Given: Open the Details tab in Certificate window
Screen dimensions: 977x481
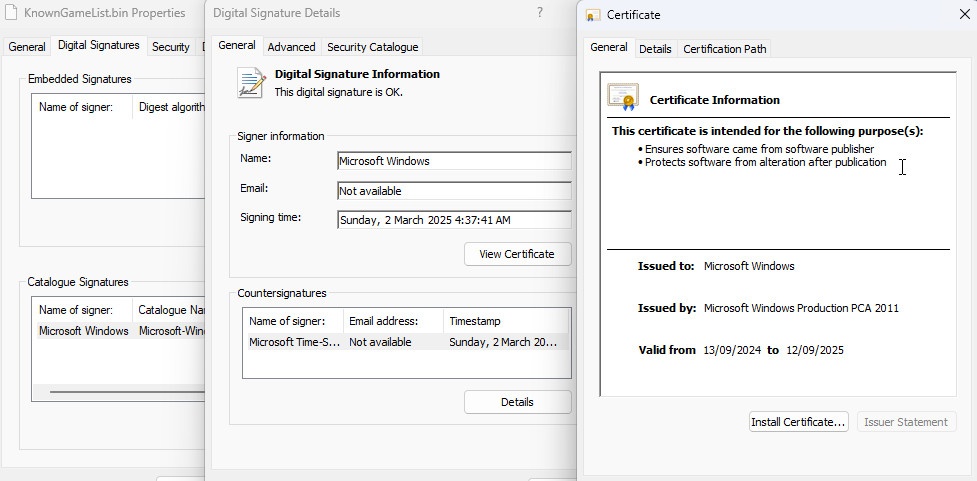Looking at the screenshot, I should coord(655,49).
